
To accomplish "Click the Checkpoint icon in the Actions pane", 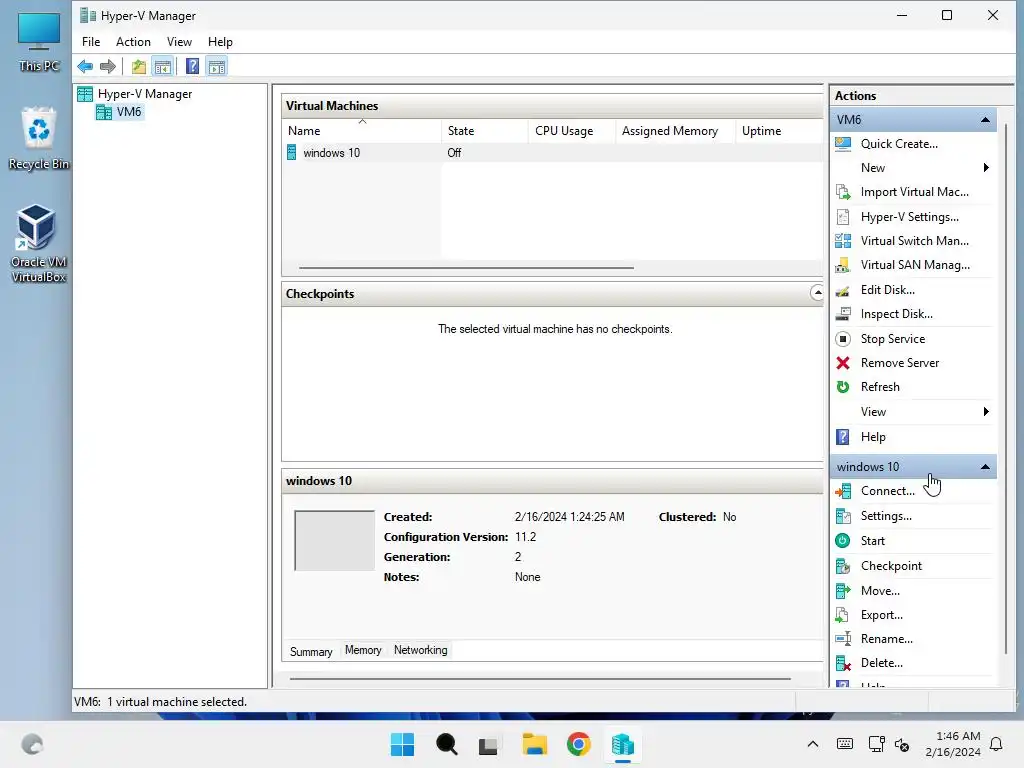I will coord(843,566).
